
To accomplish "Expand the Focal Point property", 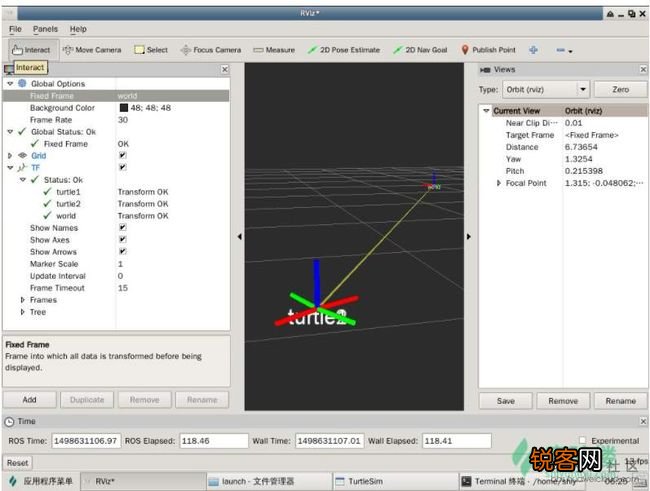I will pos(499,183).
